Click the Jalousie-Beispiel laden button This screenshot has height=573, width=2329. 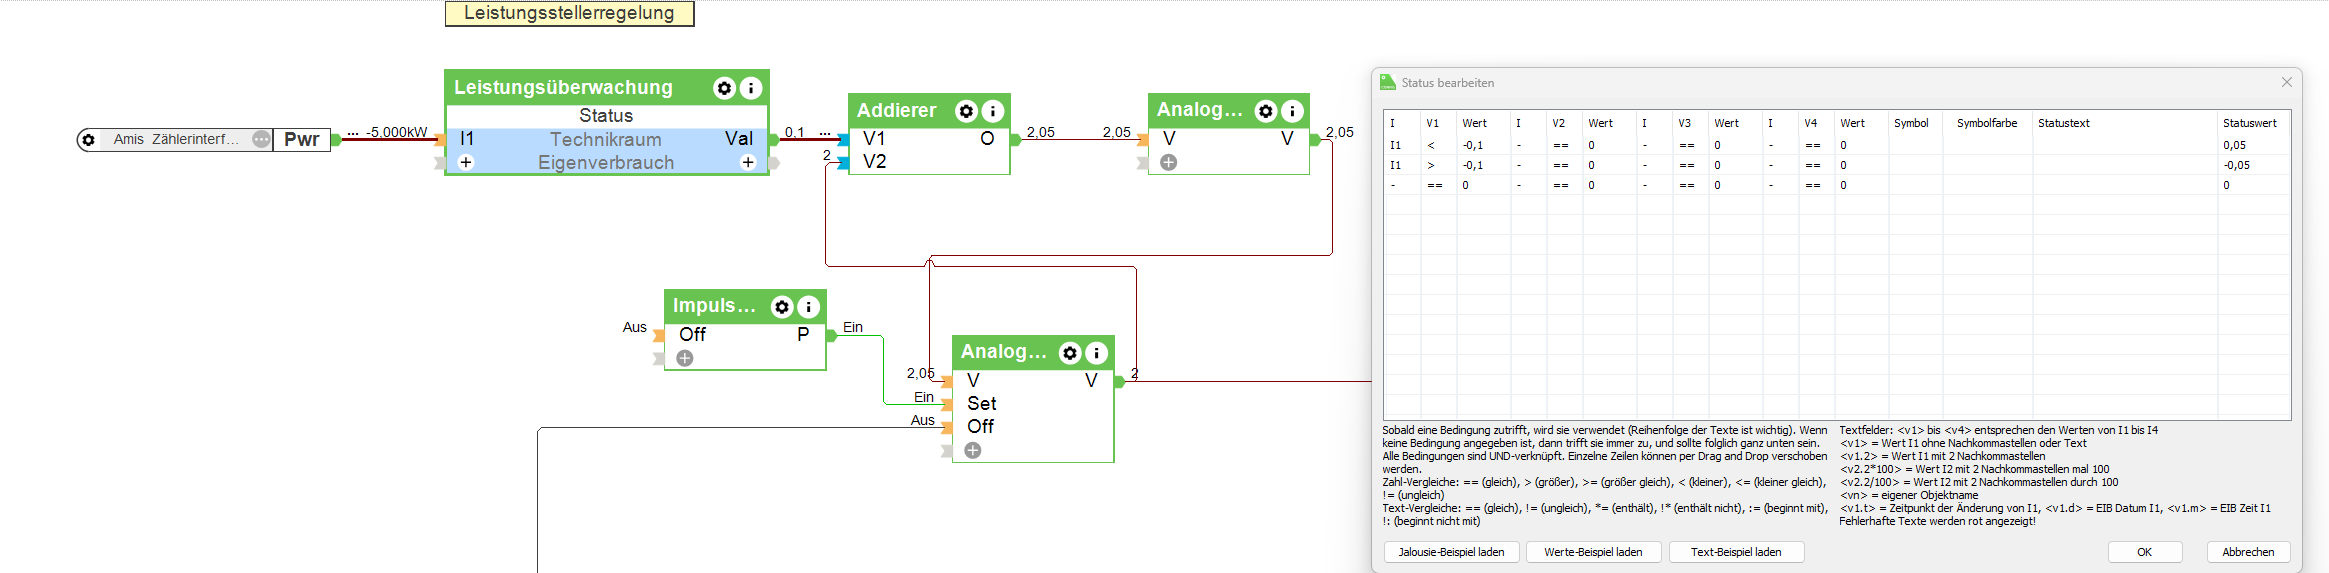[1451, 552]
